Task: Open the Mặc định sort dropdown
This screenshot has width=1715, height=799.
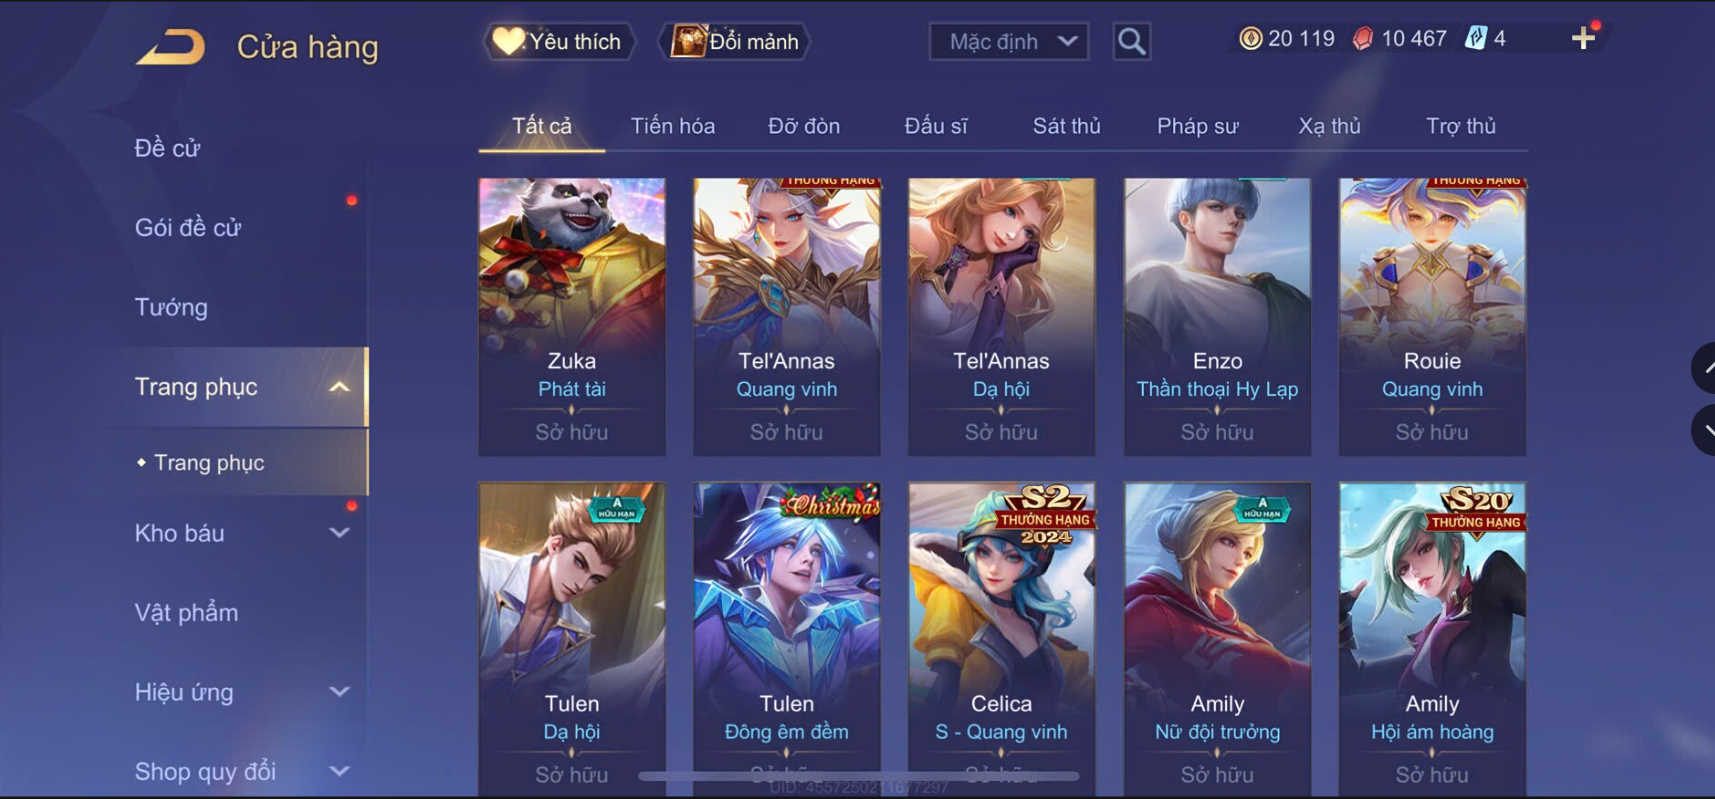Action: (1009, 41)
